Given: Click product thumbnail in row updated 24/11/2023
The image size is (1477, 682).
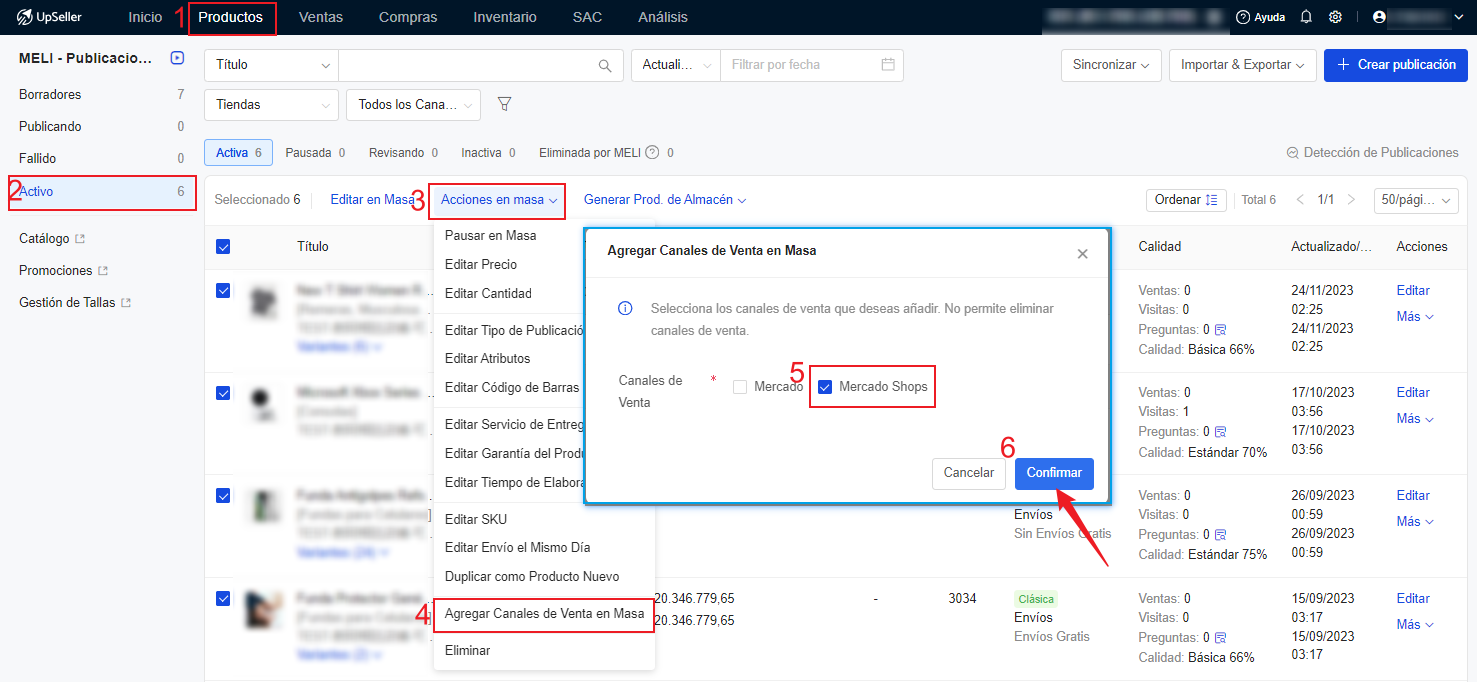Looking at the screenshot, I should [263, 302].
